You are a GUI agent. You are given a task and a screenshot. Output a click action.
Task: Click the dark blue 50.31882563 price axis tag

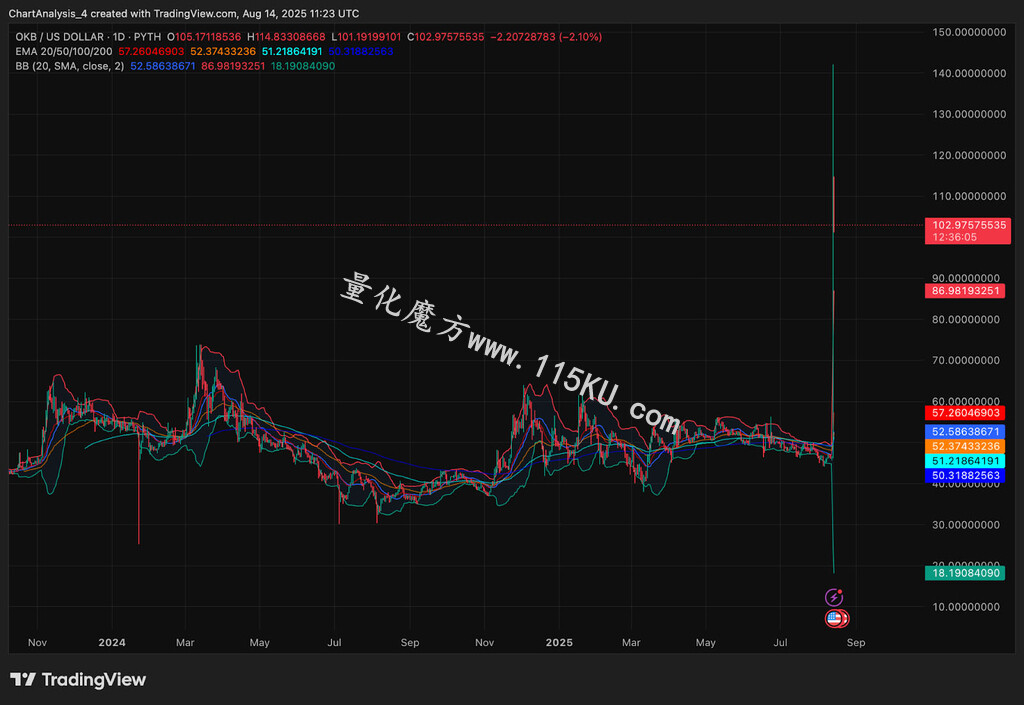pyautogui.click(x=965, y=476)
